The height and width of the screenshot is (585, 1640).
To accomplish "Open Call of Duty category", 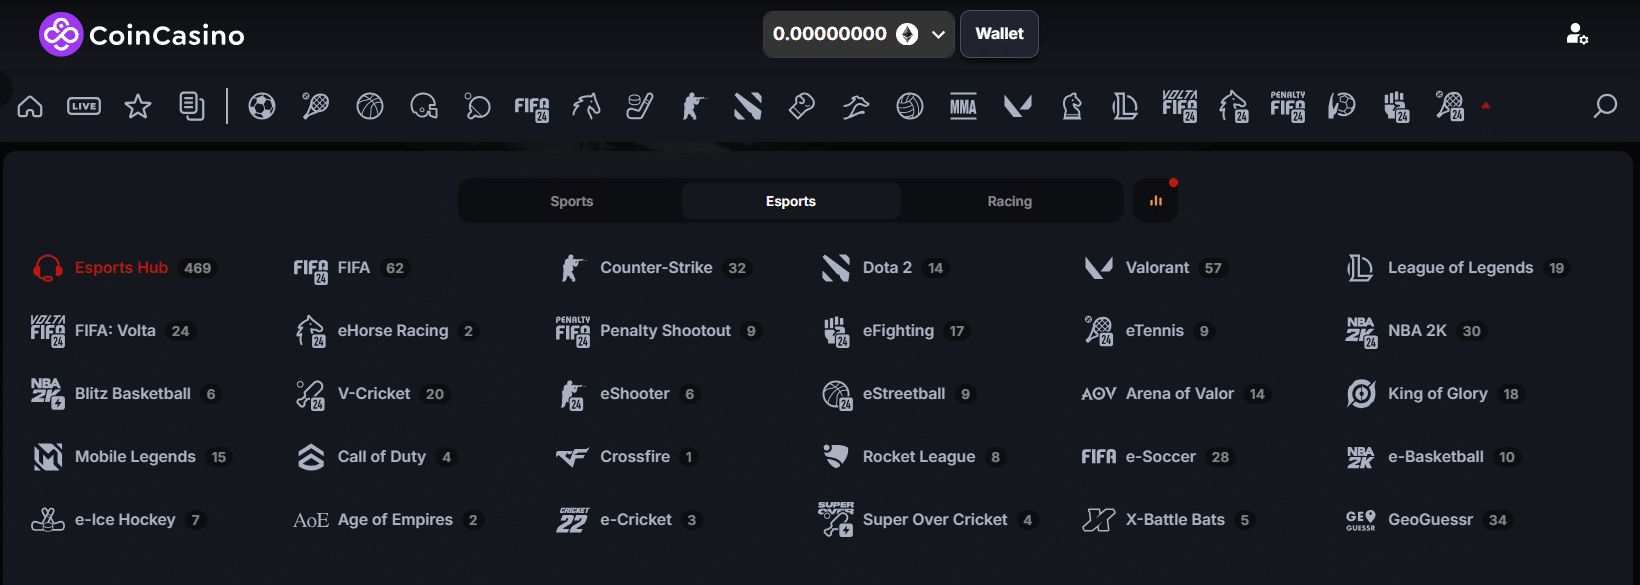I will (x=376, y=457).
